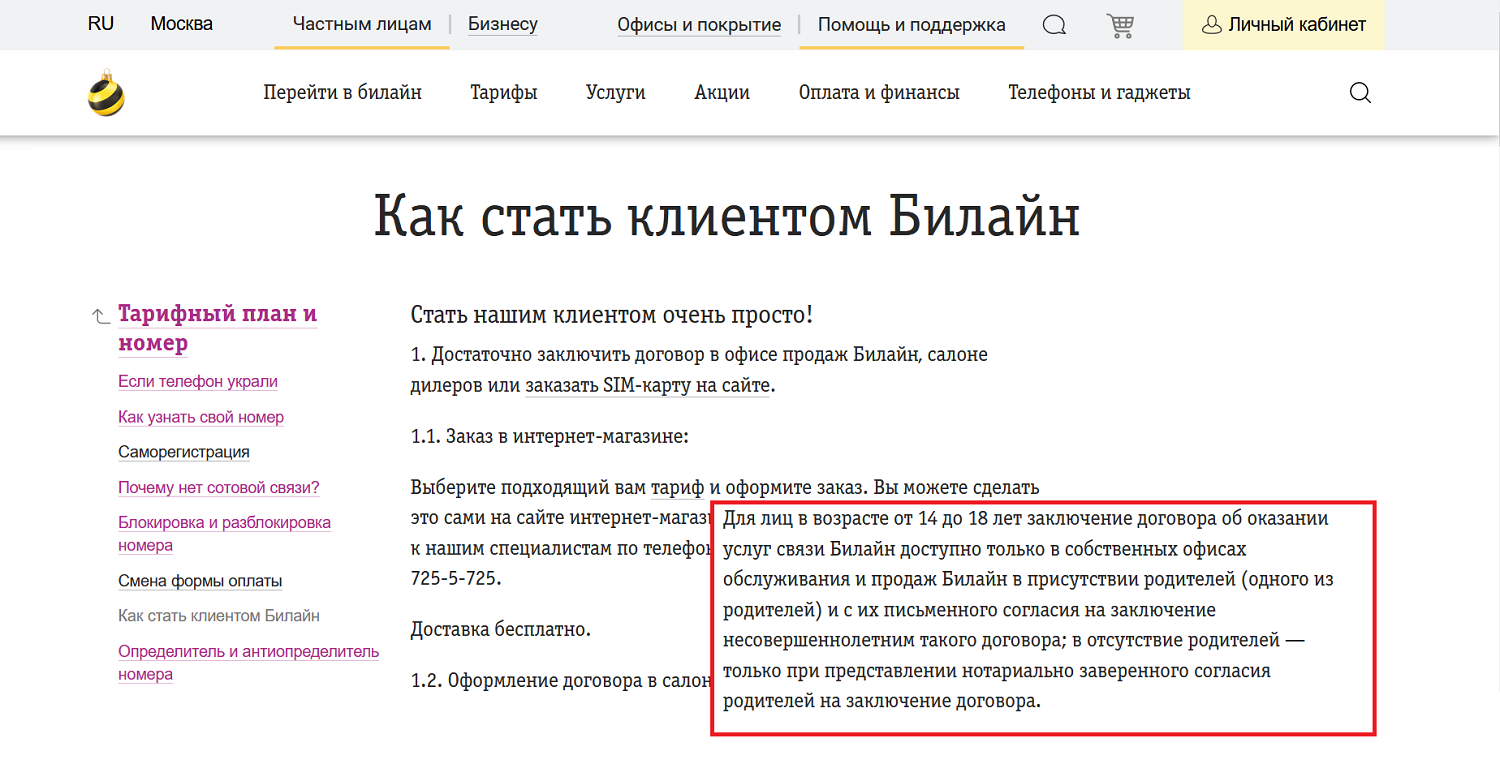Open Помощь и поддержка

tap(912, 25)
